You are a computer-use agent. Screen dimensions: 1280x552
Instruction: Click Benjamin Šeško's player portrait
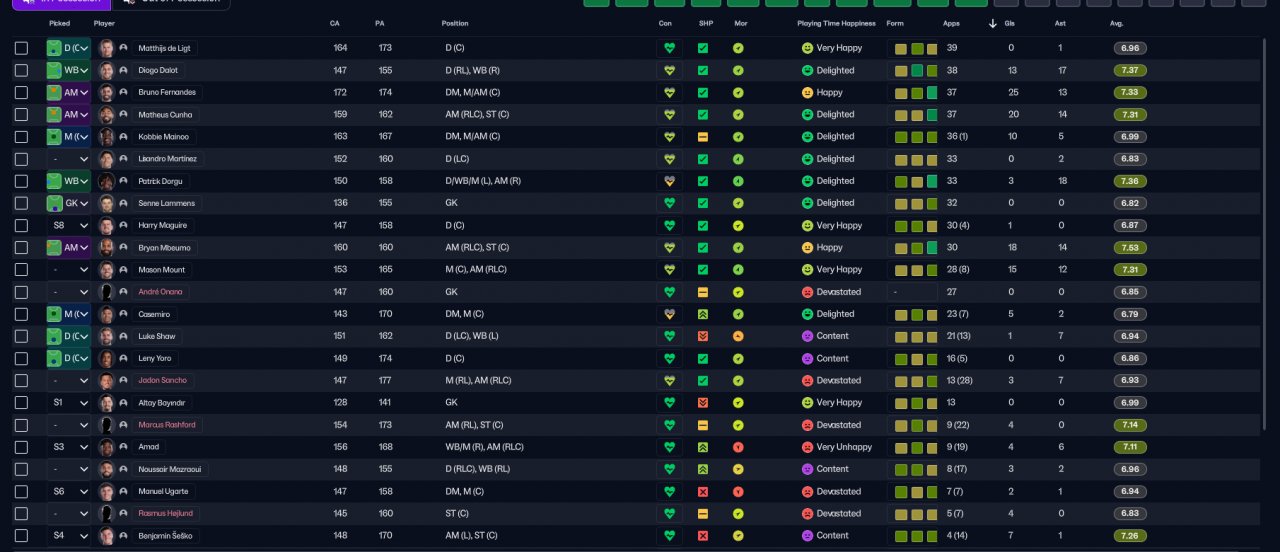[107, 535]
